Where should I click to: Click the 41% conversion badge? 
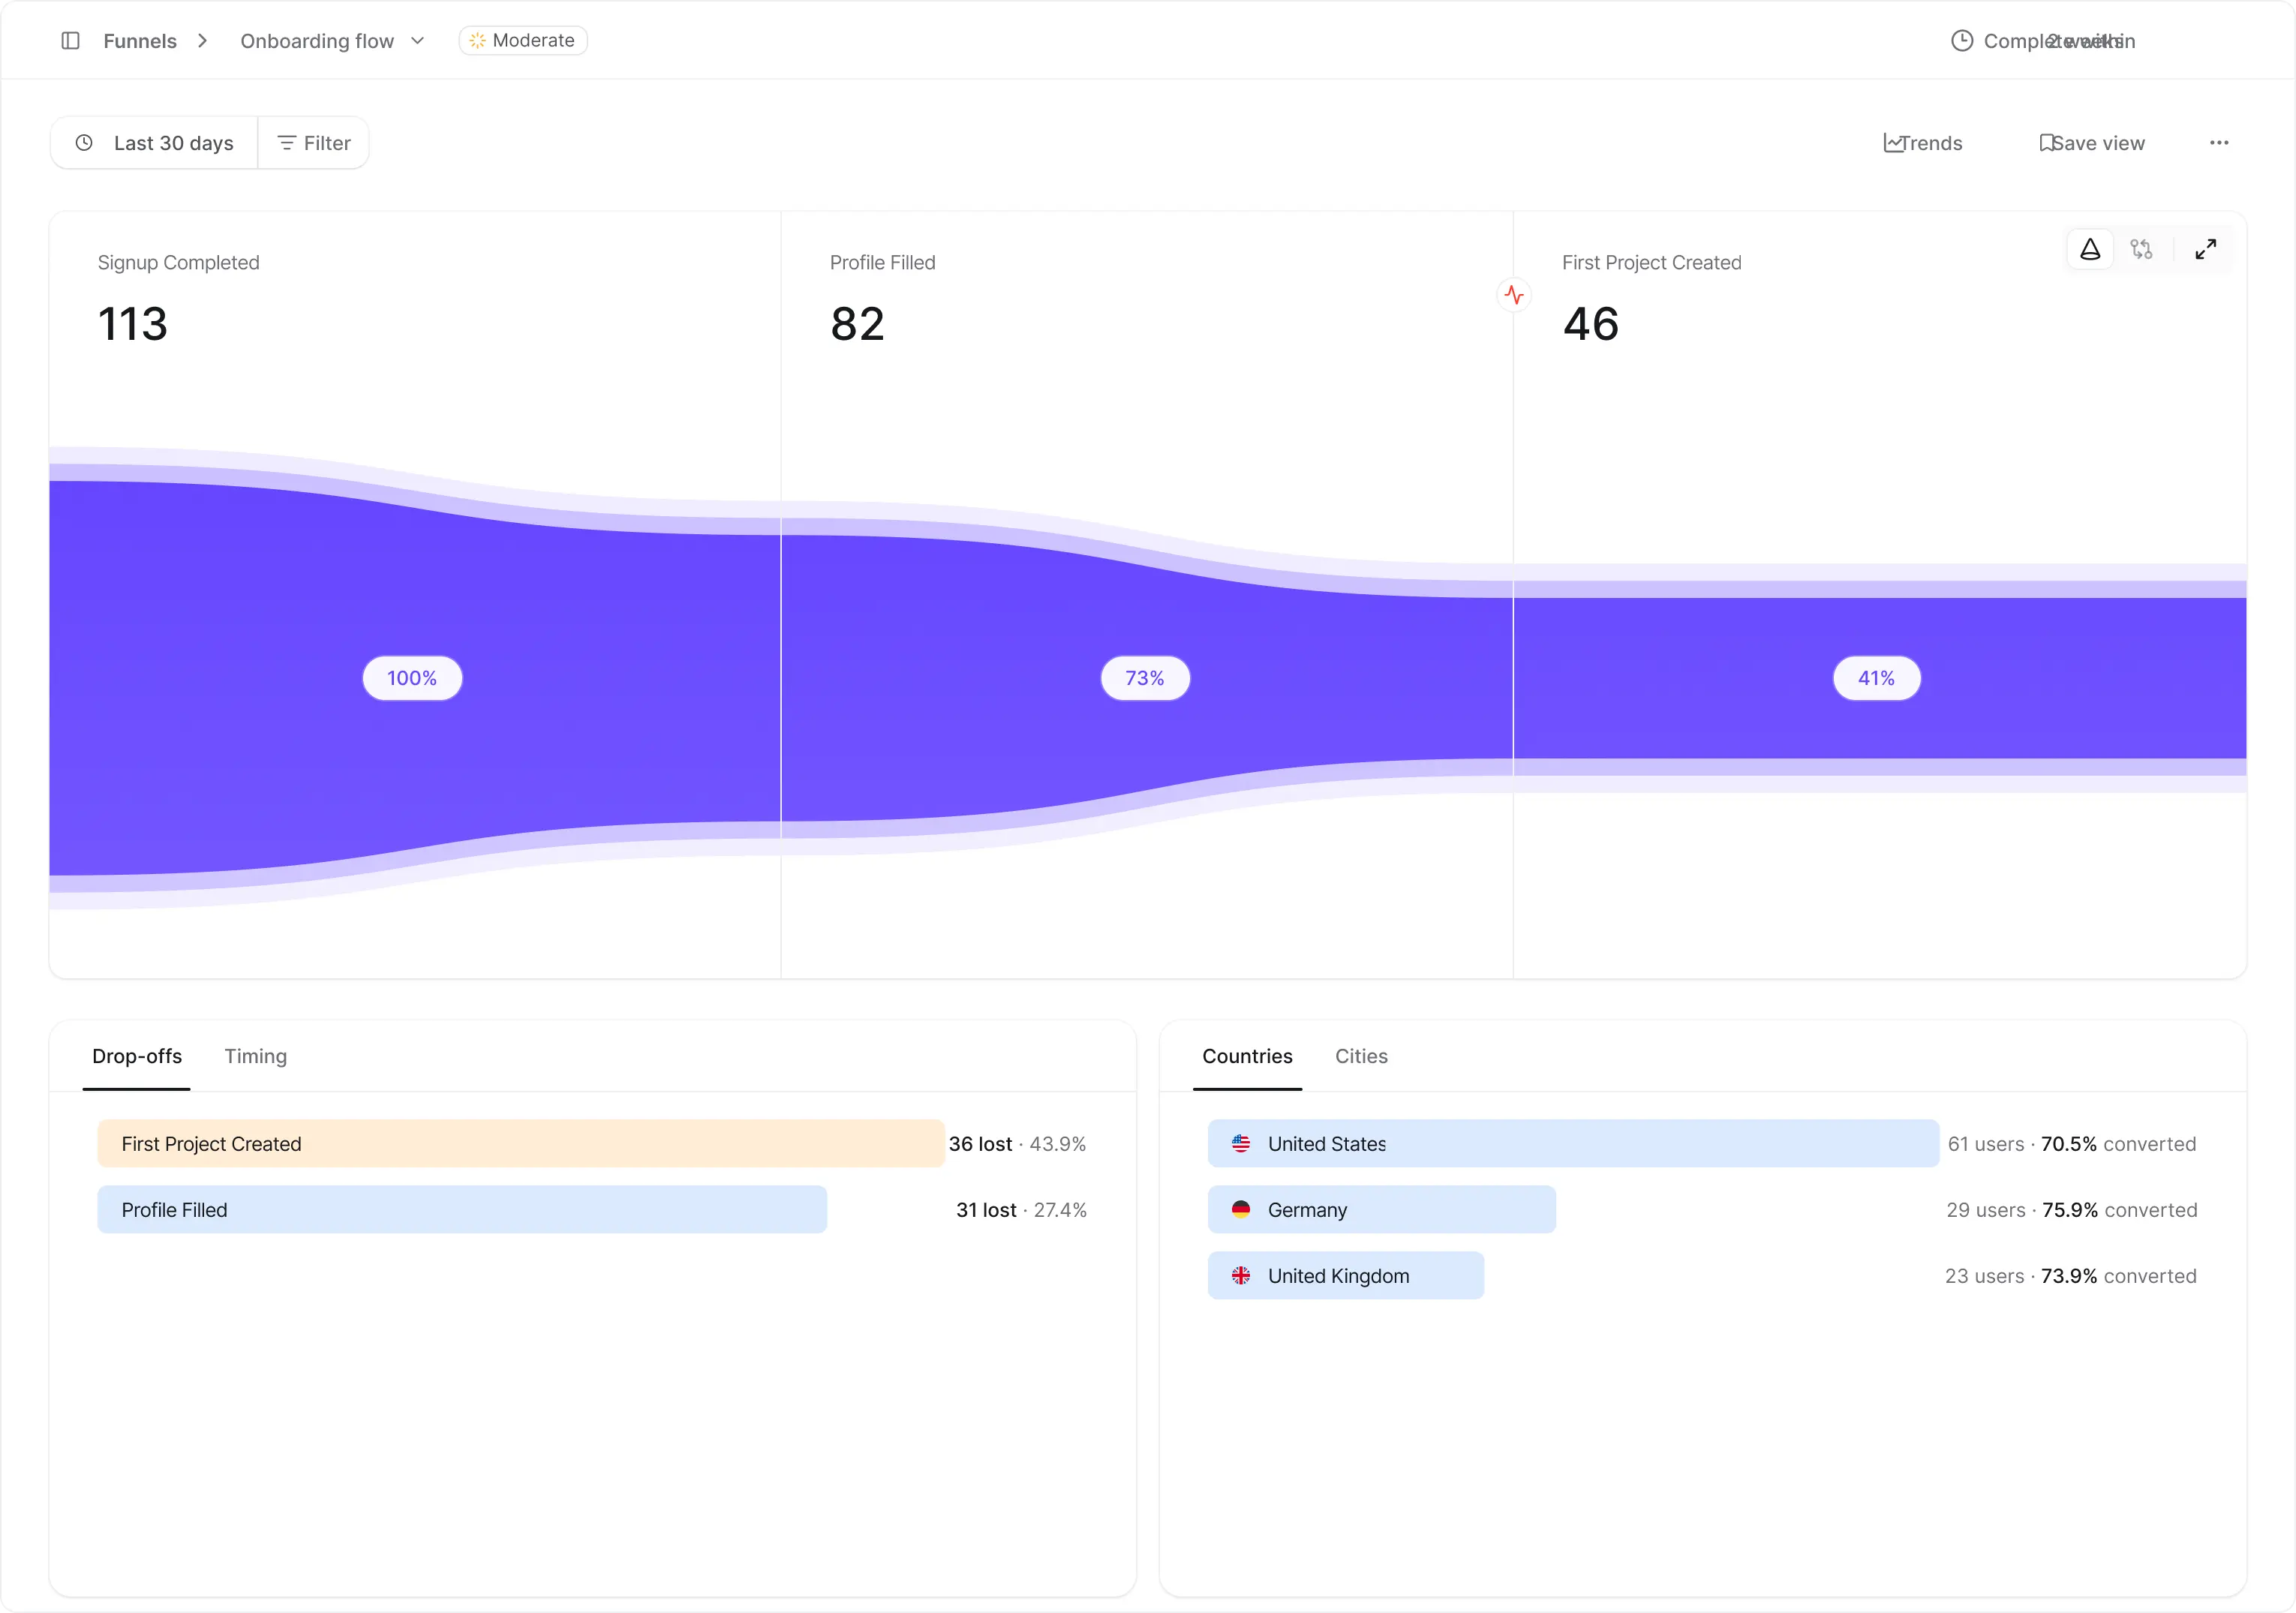click(1877, 678)
